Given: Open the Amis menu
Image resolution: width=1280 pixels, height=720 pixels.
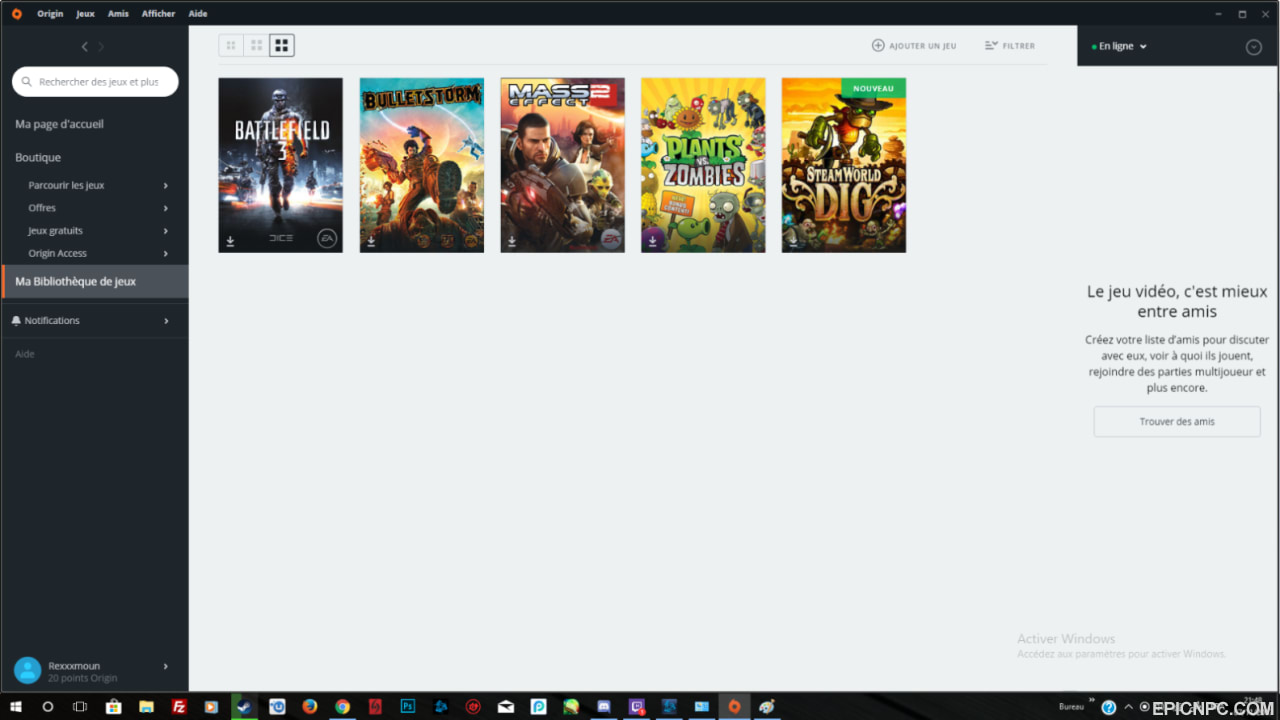Looking at the screenshot, I should pos(118,14).
